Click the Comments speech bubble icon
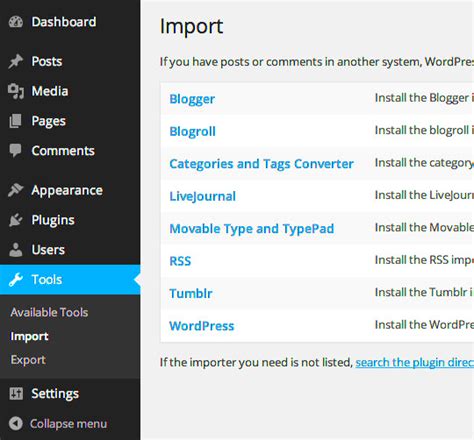The height and width of the screenshot is (440, 474). (x=15, y=151)
